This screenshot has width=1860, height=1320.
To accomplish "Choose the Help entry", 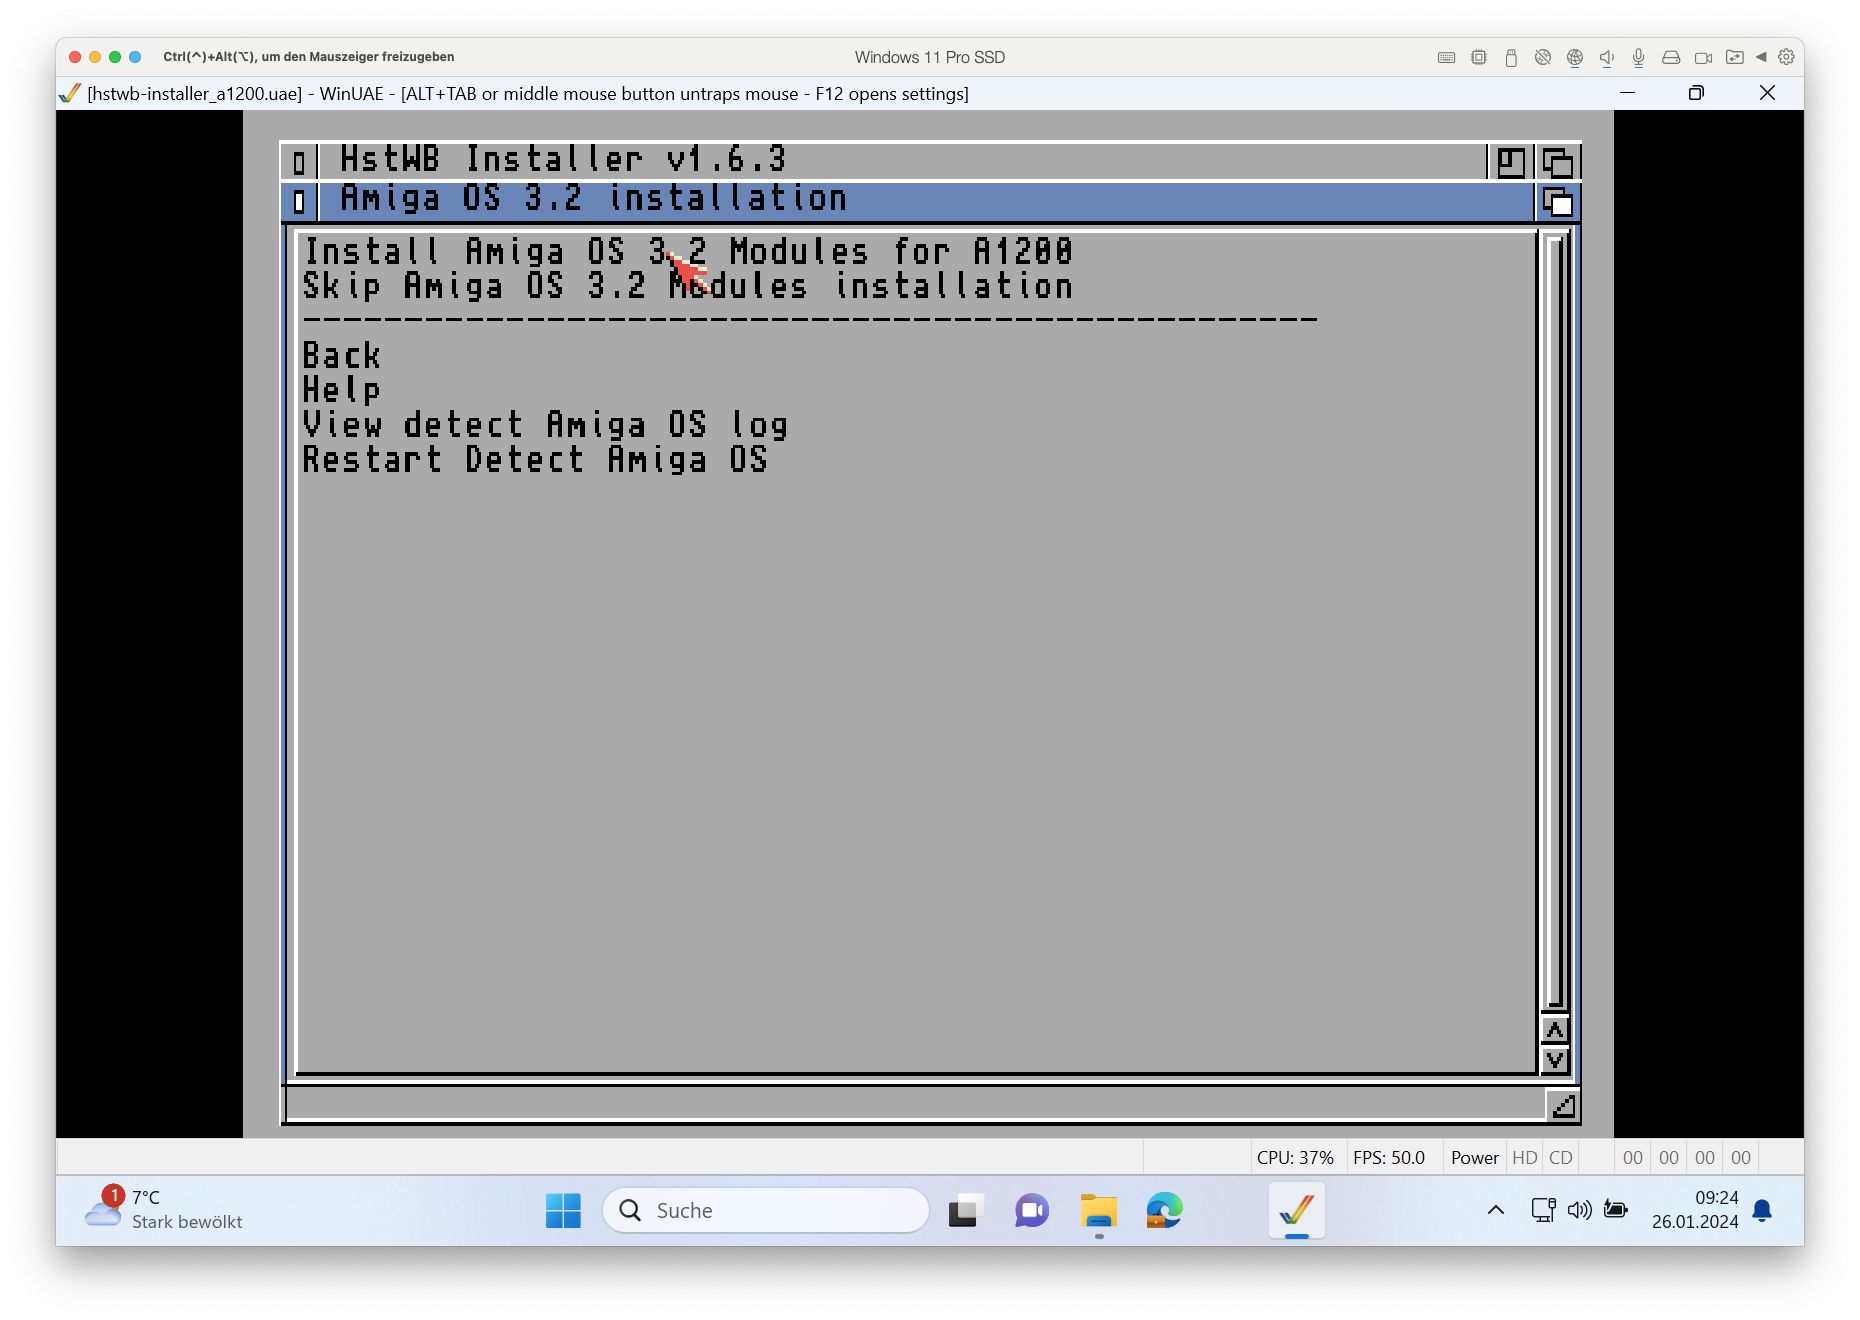I will pyautogui.click(x=342, y=390).
